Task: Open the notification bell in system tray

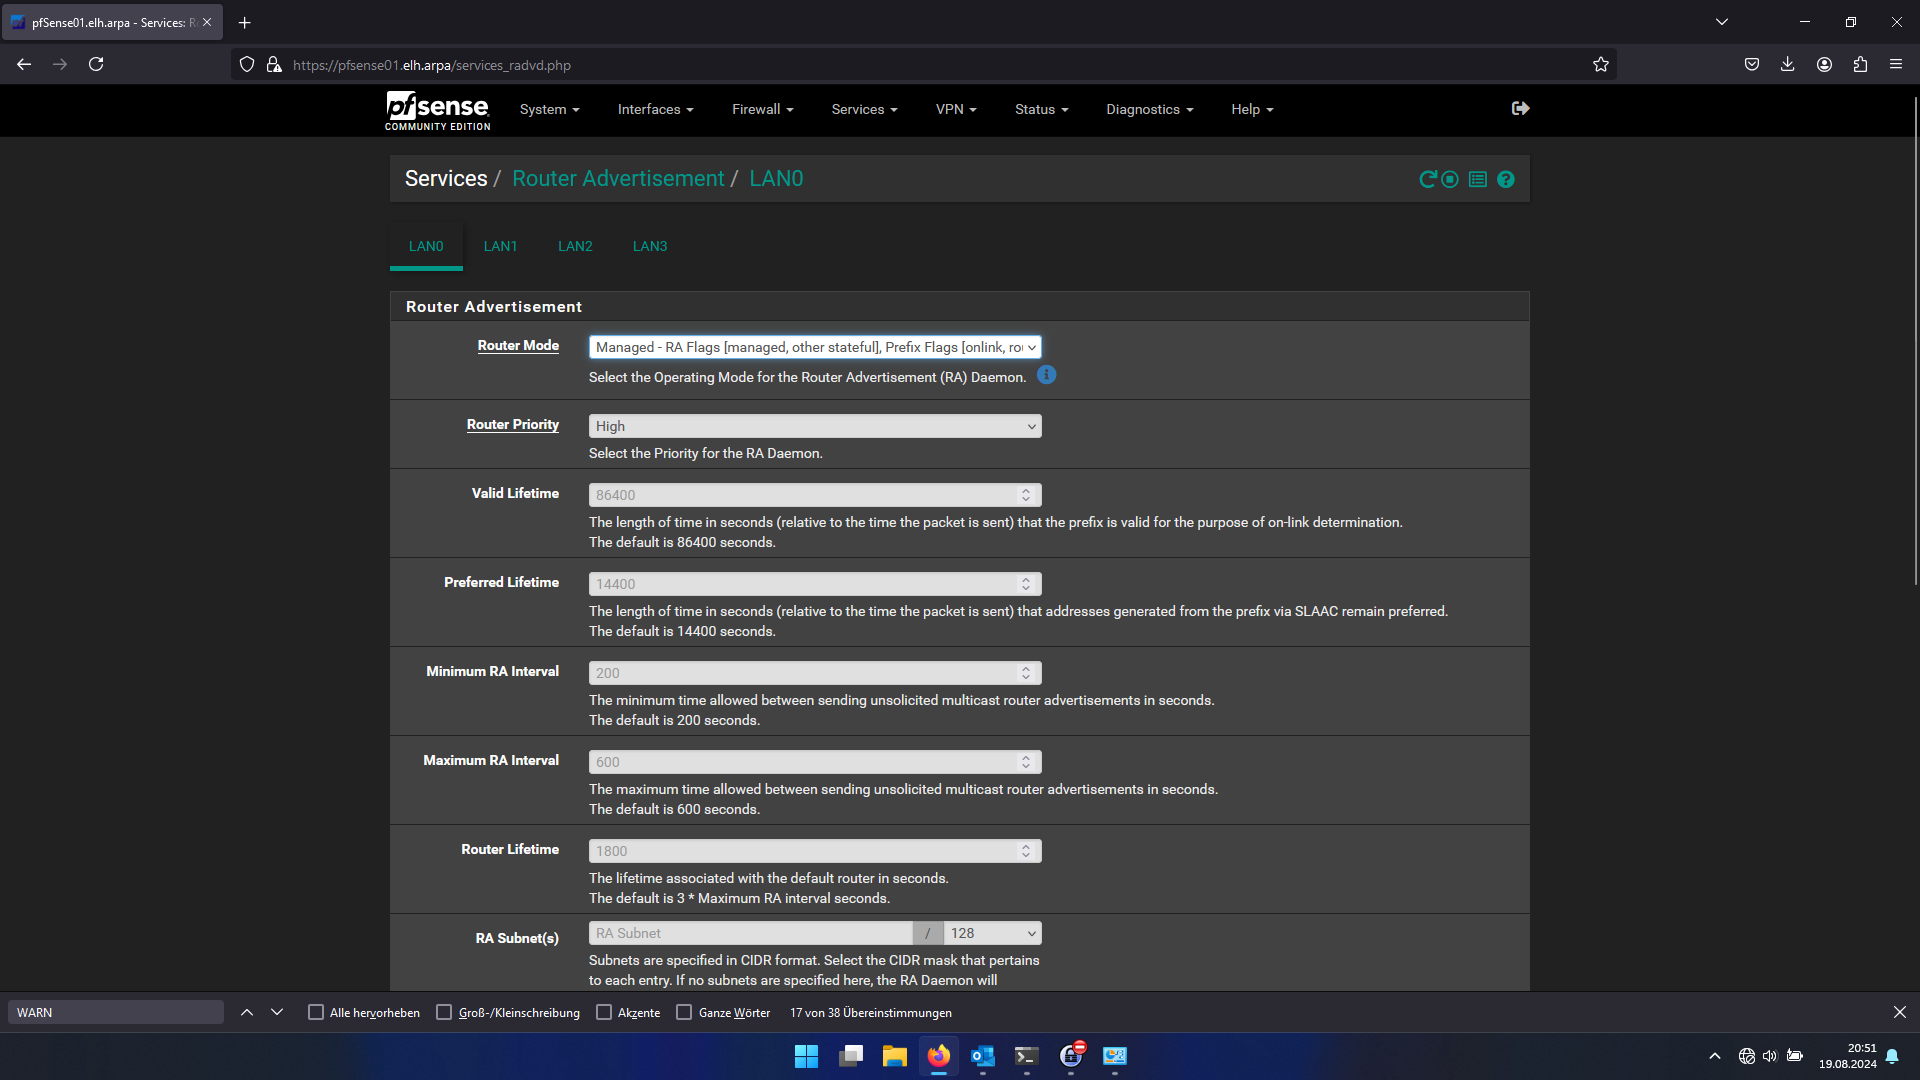Action: (x=1892, y=1056)
